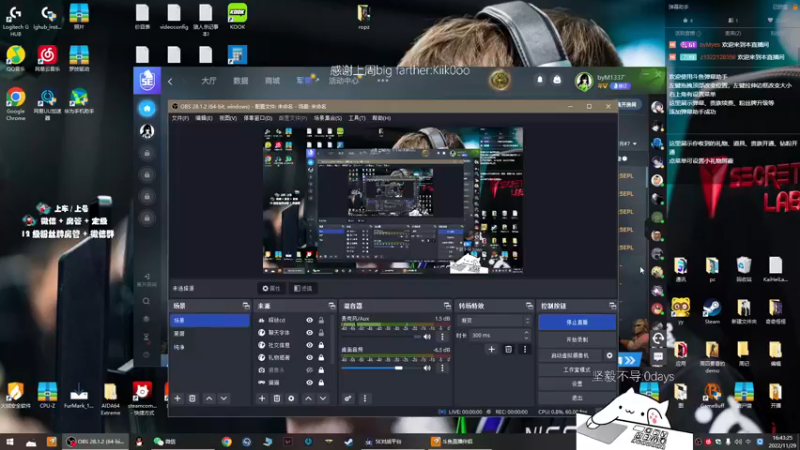Add a new source with the plus icon
This screenshot has height=450, width=800.
click(x=262, y=398)
